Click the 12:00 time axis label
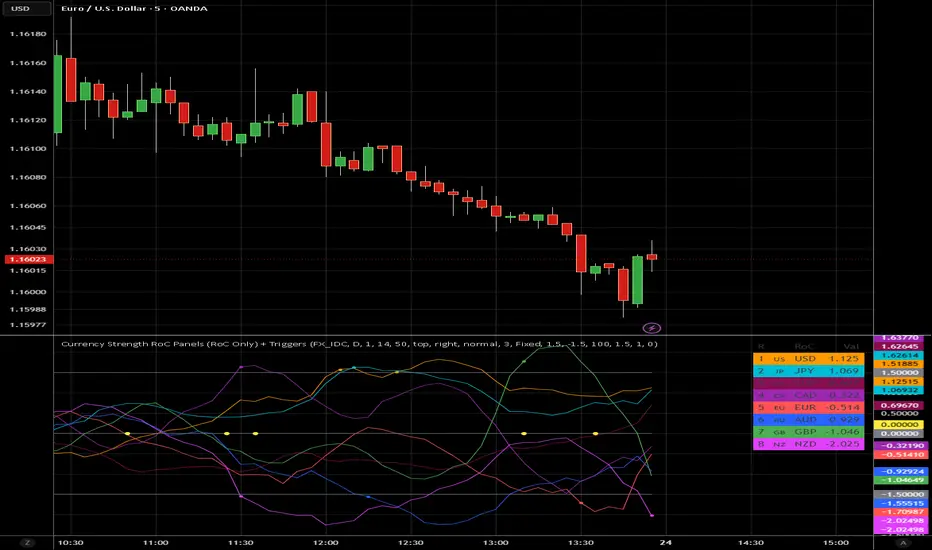 (x=326, y=542)
